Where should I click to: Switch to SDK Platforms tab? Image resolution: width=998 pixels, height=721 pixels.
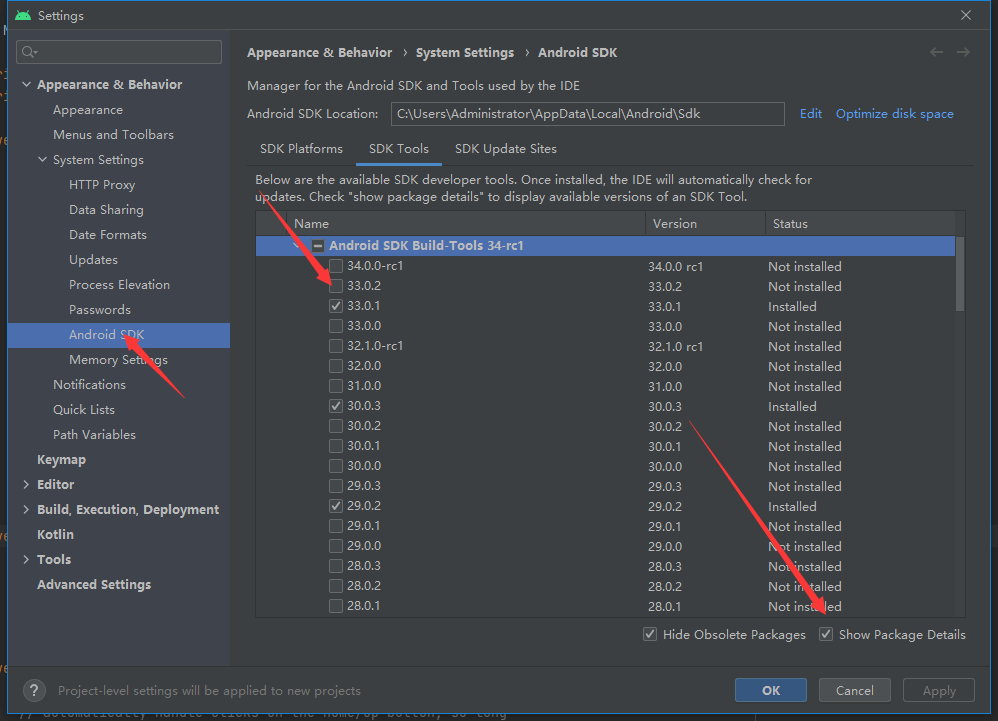click(301, 149)
